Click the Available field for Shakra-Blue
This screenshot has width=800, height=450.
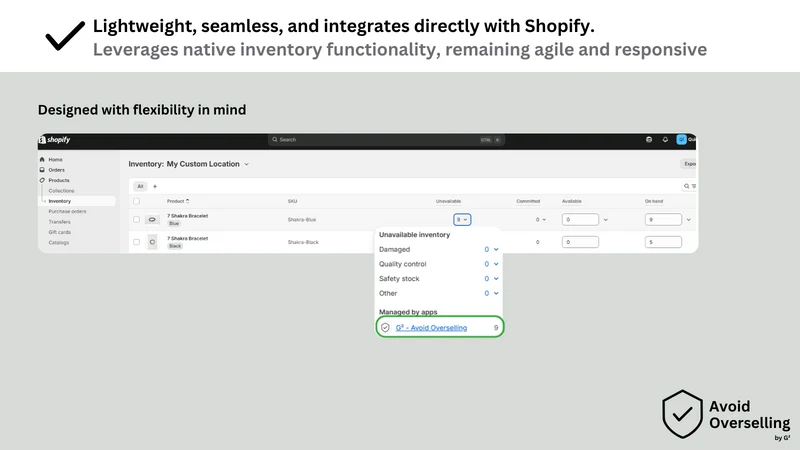pos(580,219)
